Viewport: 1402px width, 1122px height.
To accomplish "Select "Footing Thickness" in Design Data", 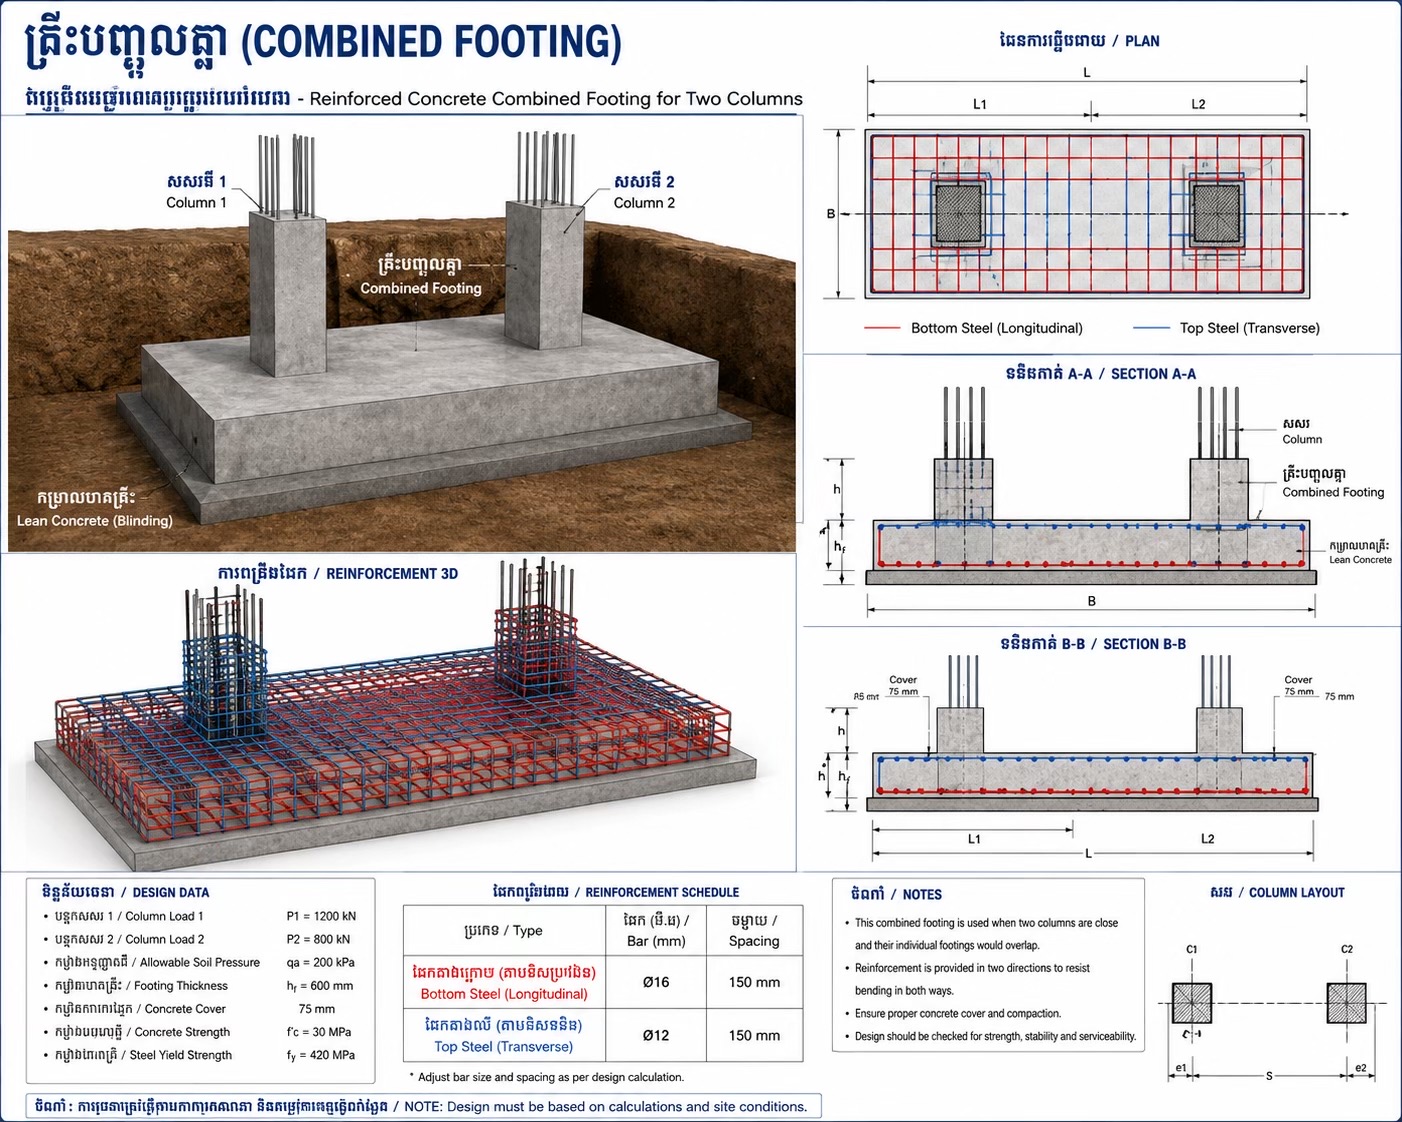I will [181, 985].
